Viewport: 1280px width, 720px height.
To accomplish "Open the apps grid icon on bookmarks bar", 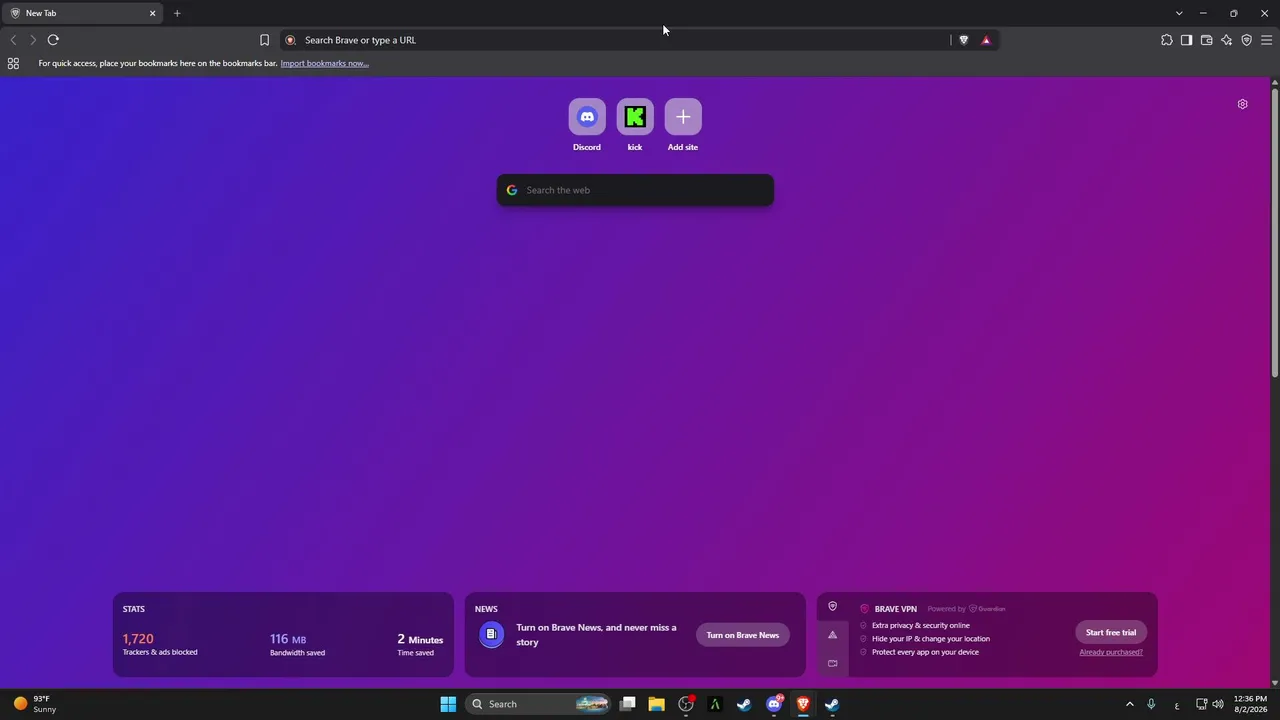I will pyautogui.click(x=13, y=63).
